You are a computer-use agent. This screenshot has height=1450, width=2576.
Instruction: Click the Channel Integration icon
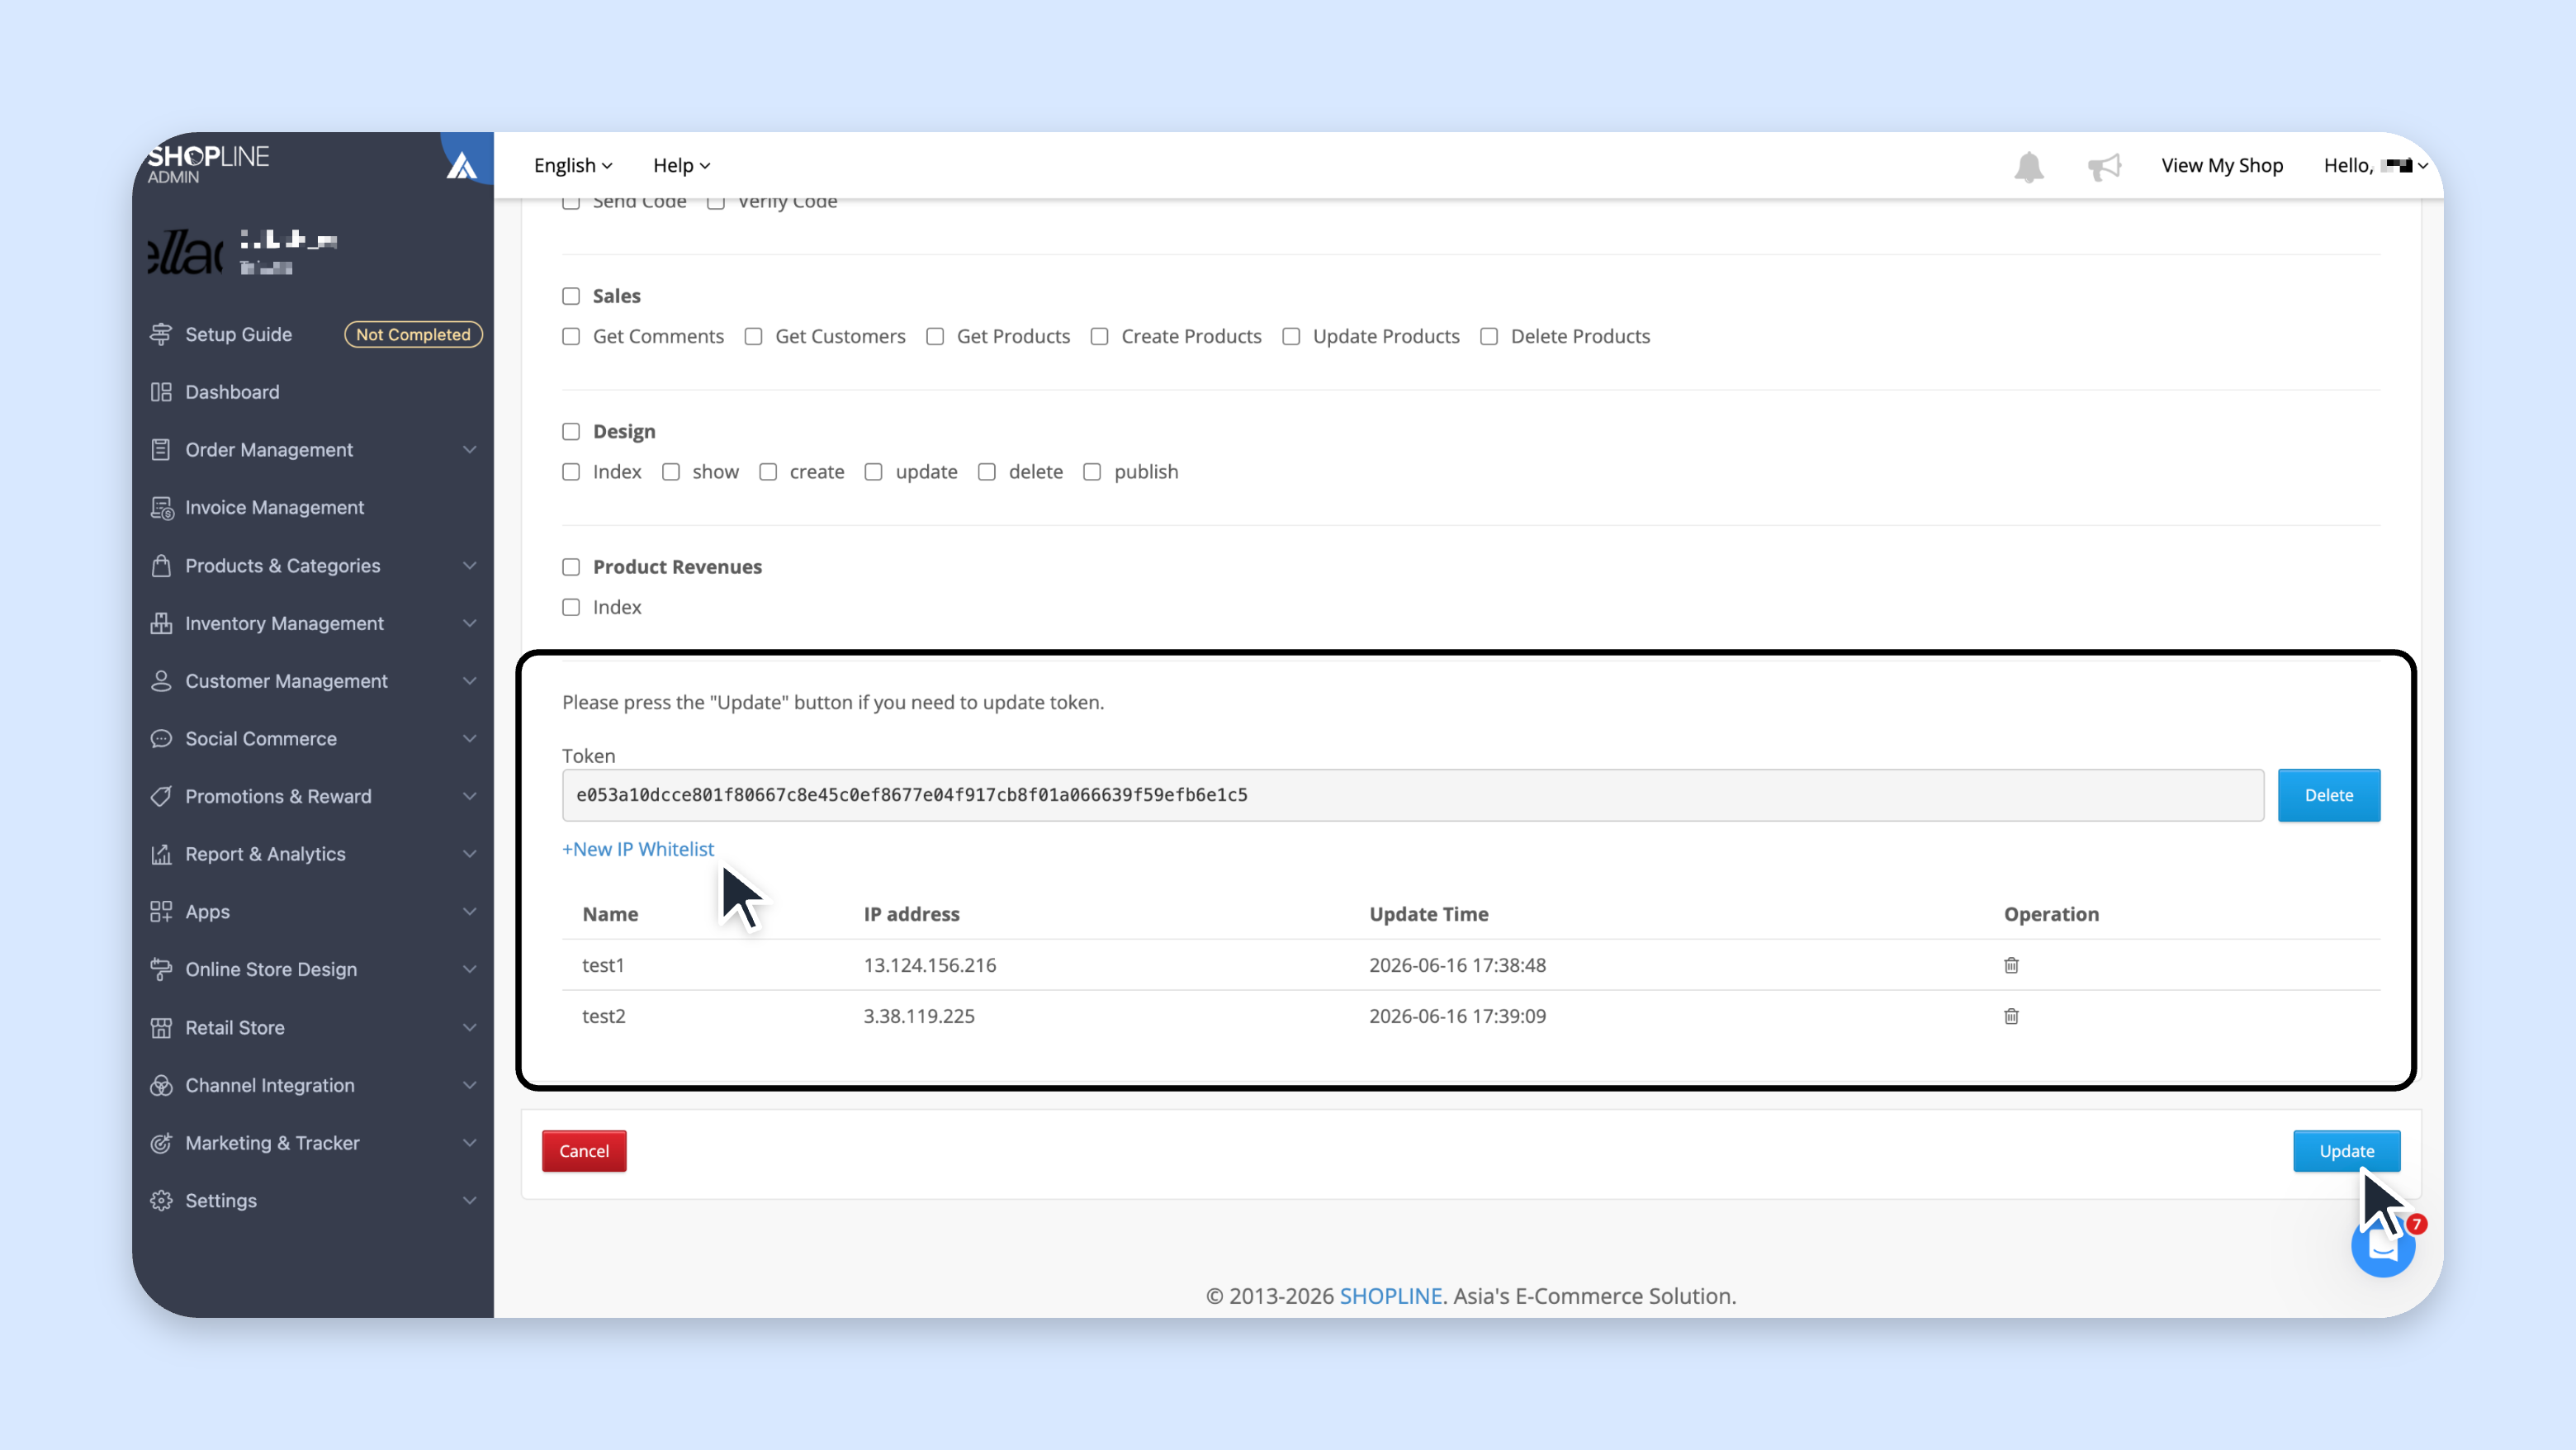point(160,1086)
